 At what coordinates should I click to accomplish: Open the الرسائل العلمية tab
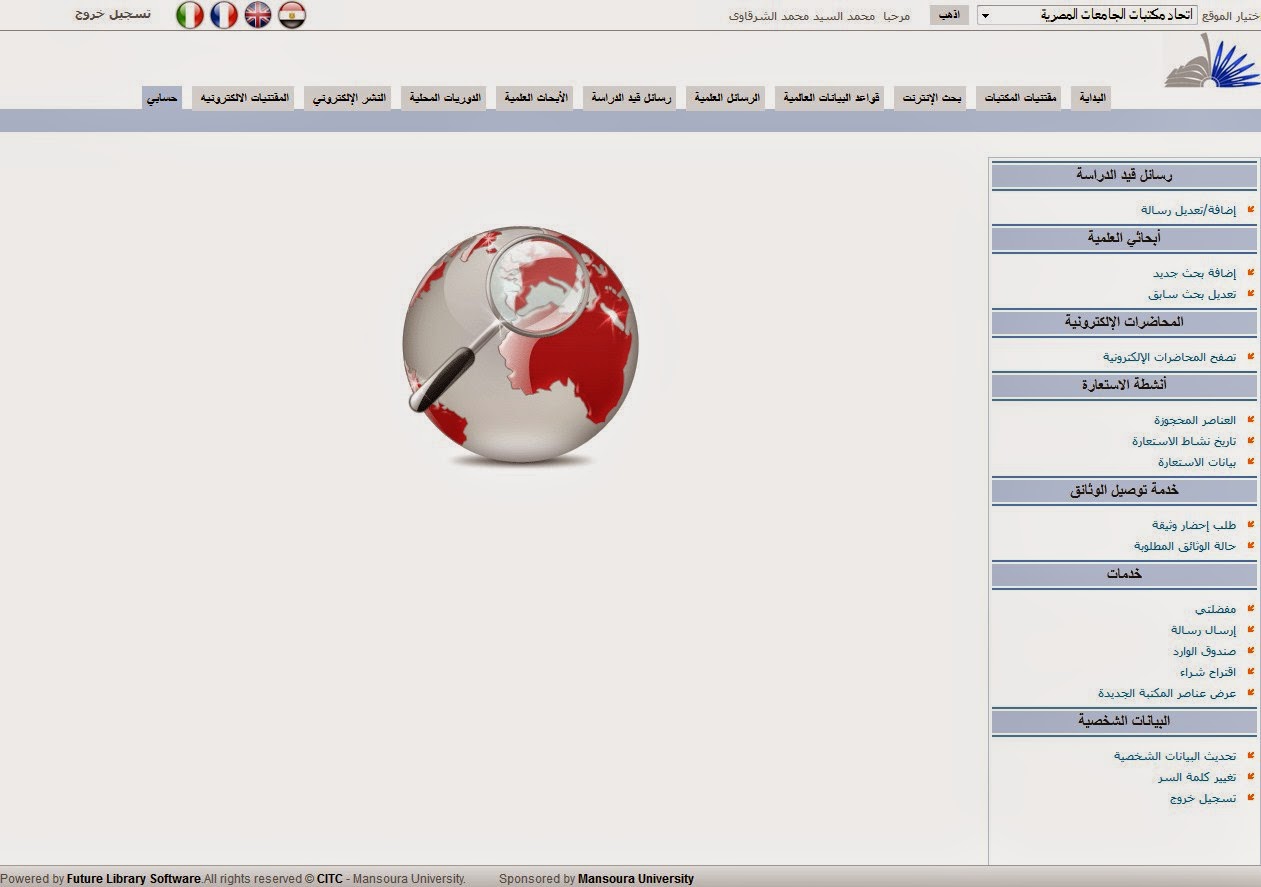click(x=728, y=98)
